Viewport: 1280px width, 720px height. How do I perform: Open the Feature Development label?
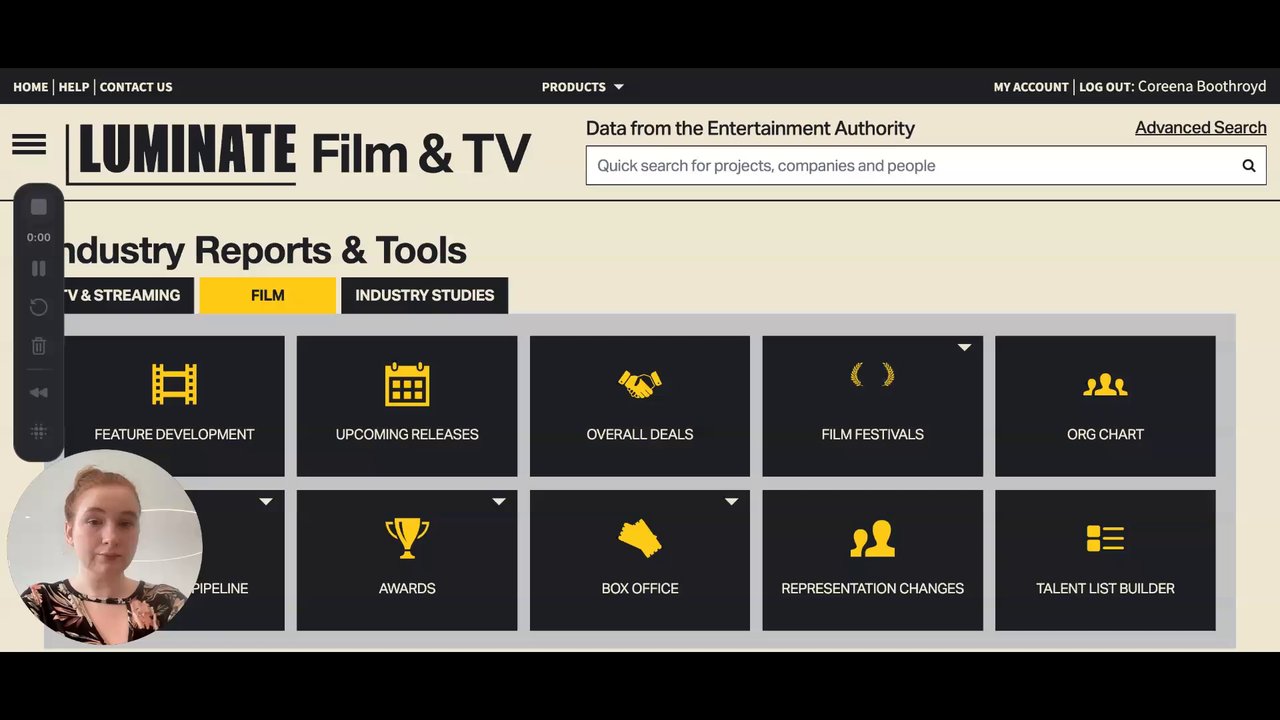coord(174,434)
